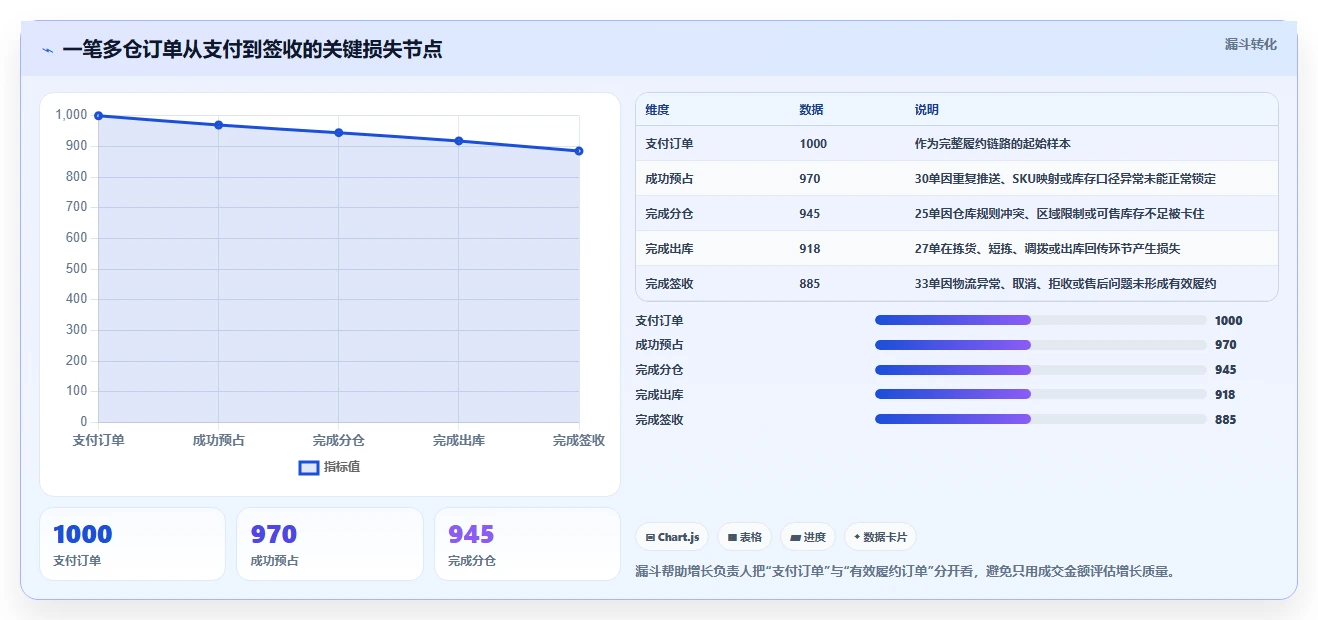This screenshot has width=1318, height=620.
Task: Click the 885 value beside 完成签收 progress bar
Action: pyautogui.click(x=1226, y=420)
